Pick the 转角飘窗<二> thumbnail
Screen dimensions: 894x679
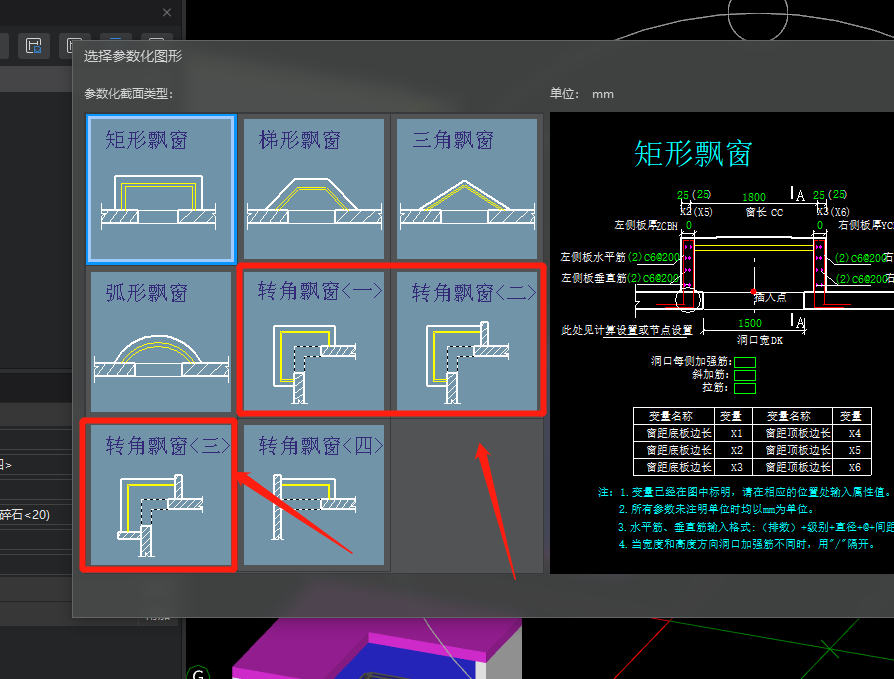467,341
